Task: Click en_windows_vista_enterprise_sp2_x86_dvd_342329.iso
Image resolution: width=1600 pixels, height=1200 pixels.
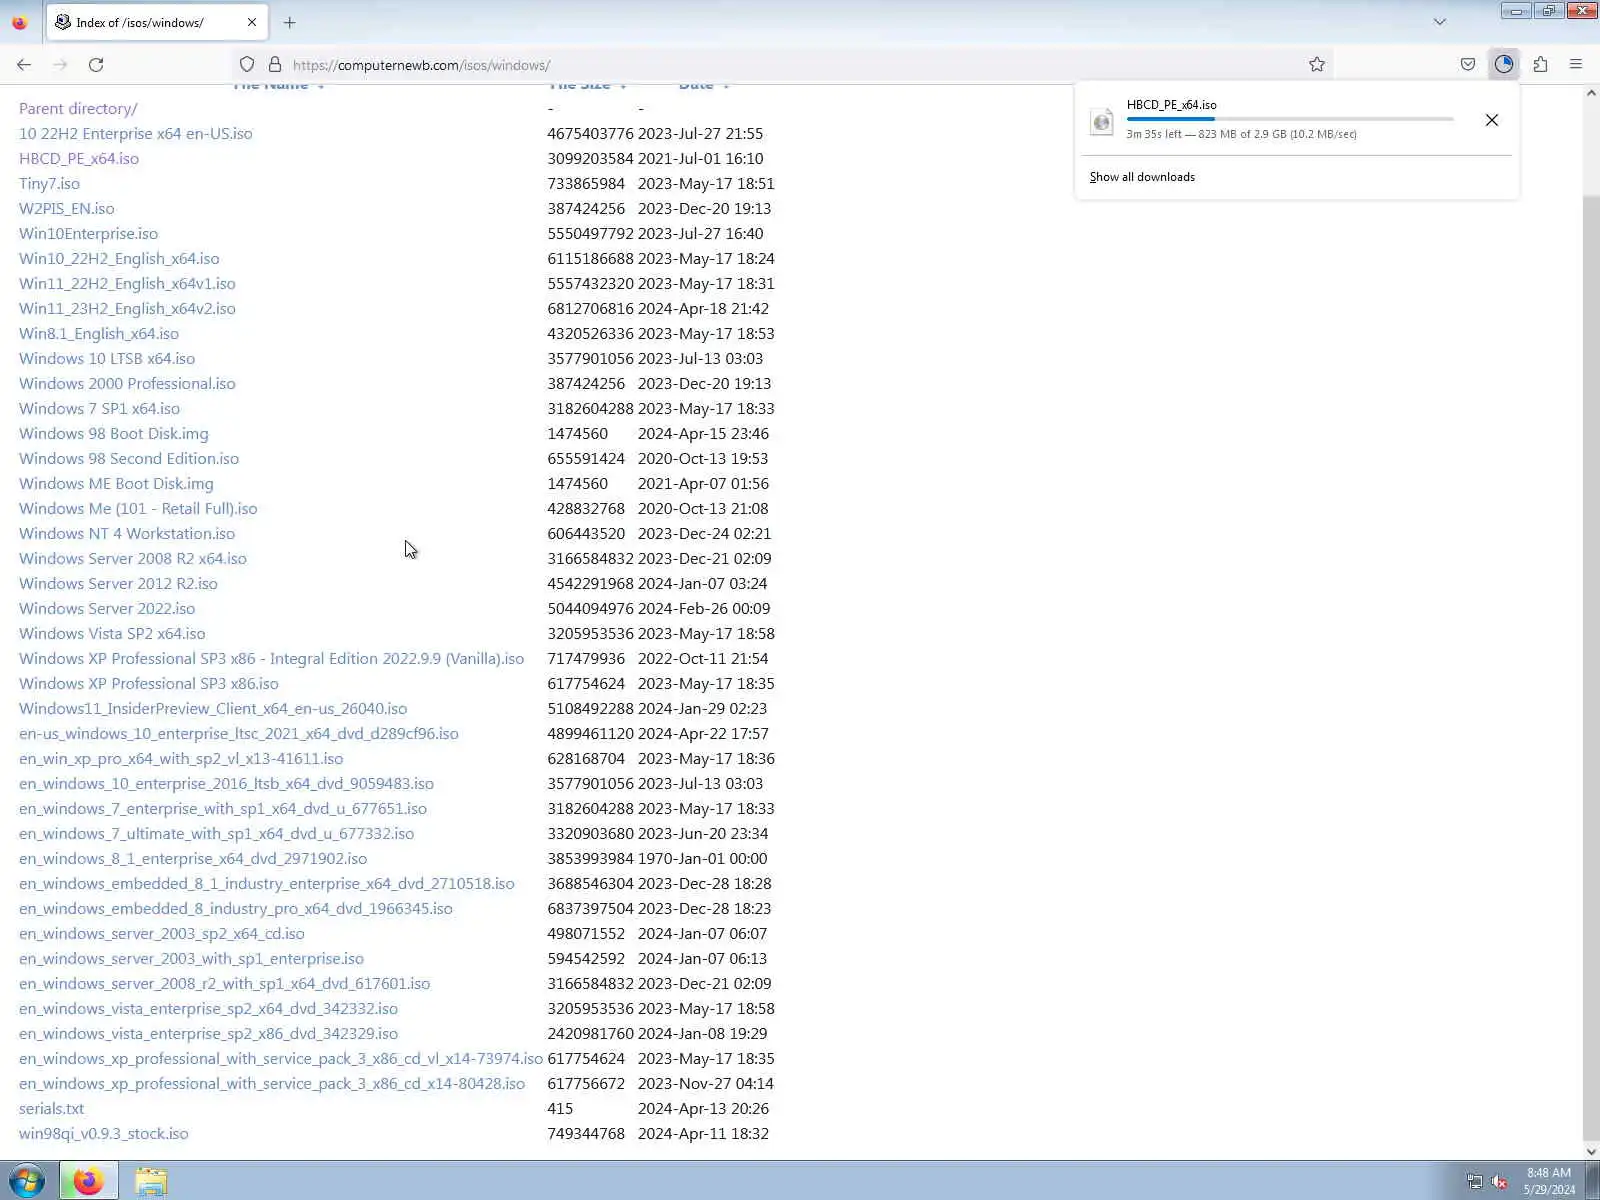Action: tap(208, 1033)
